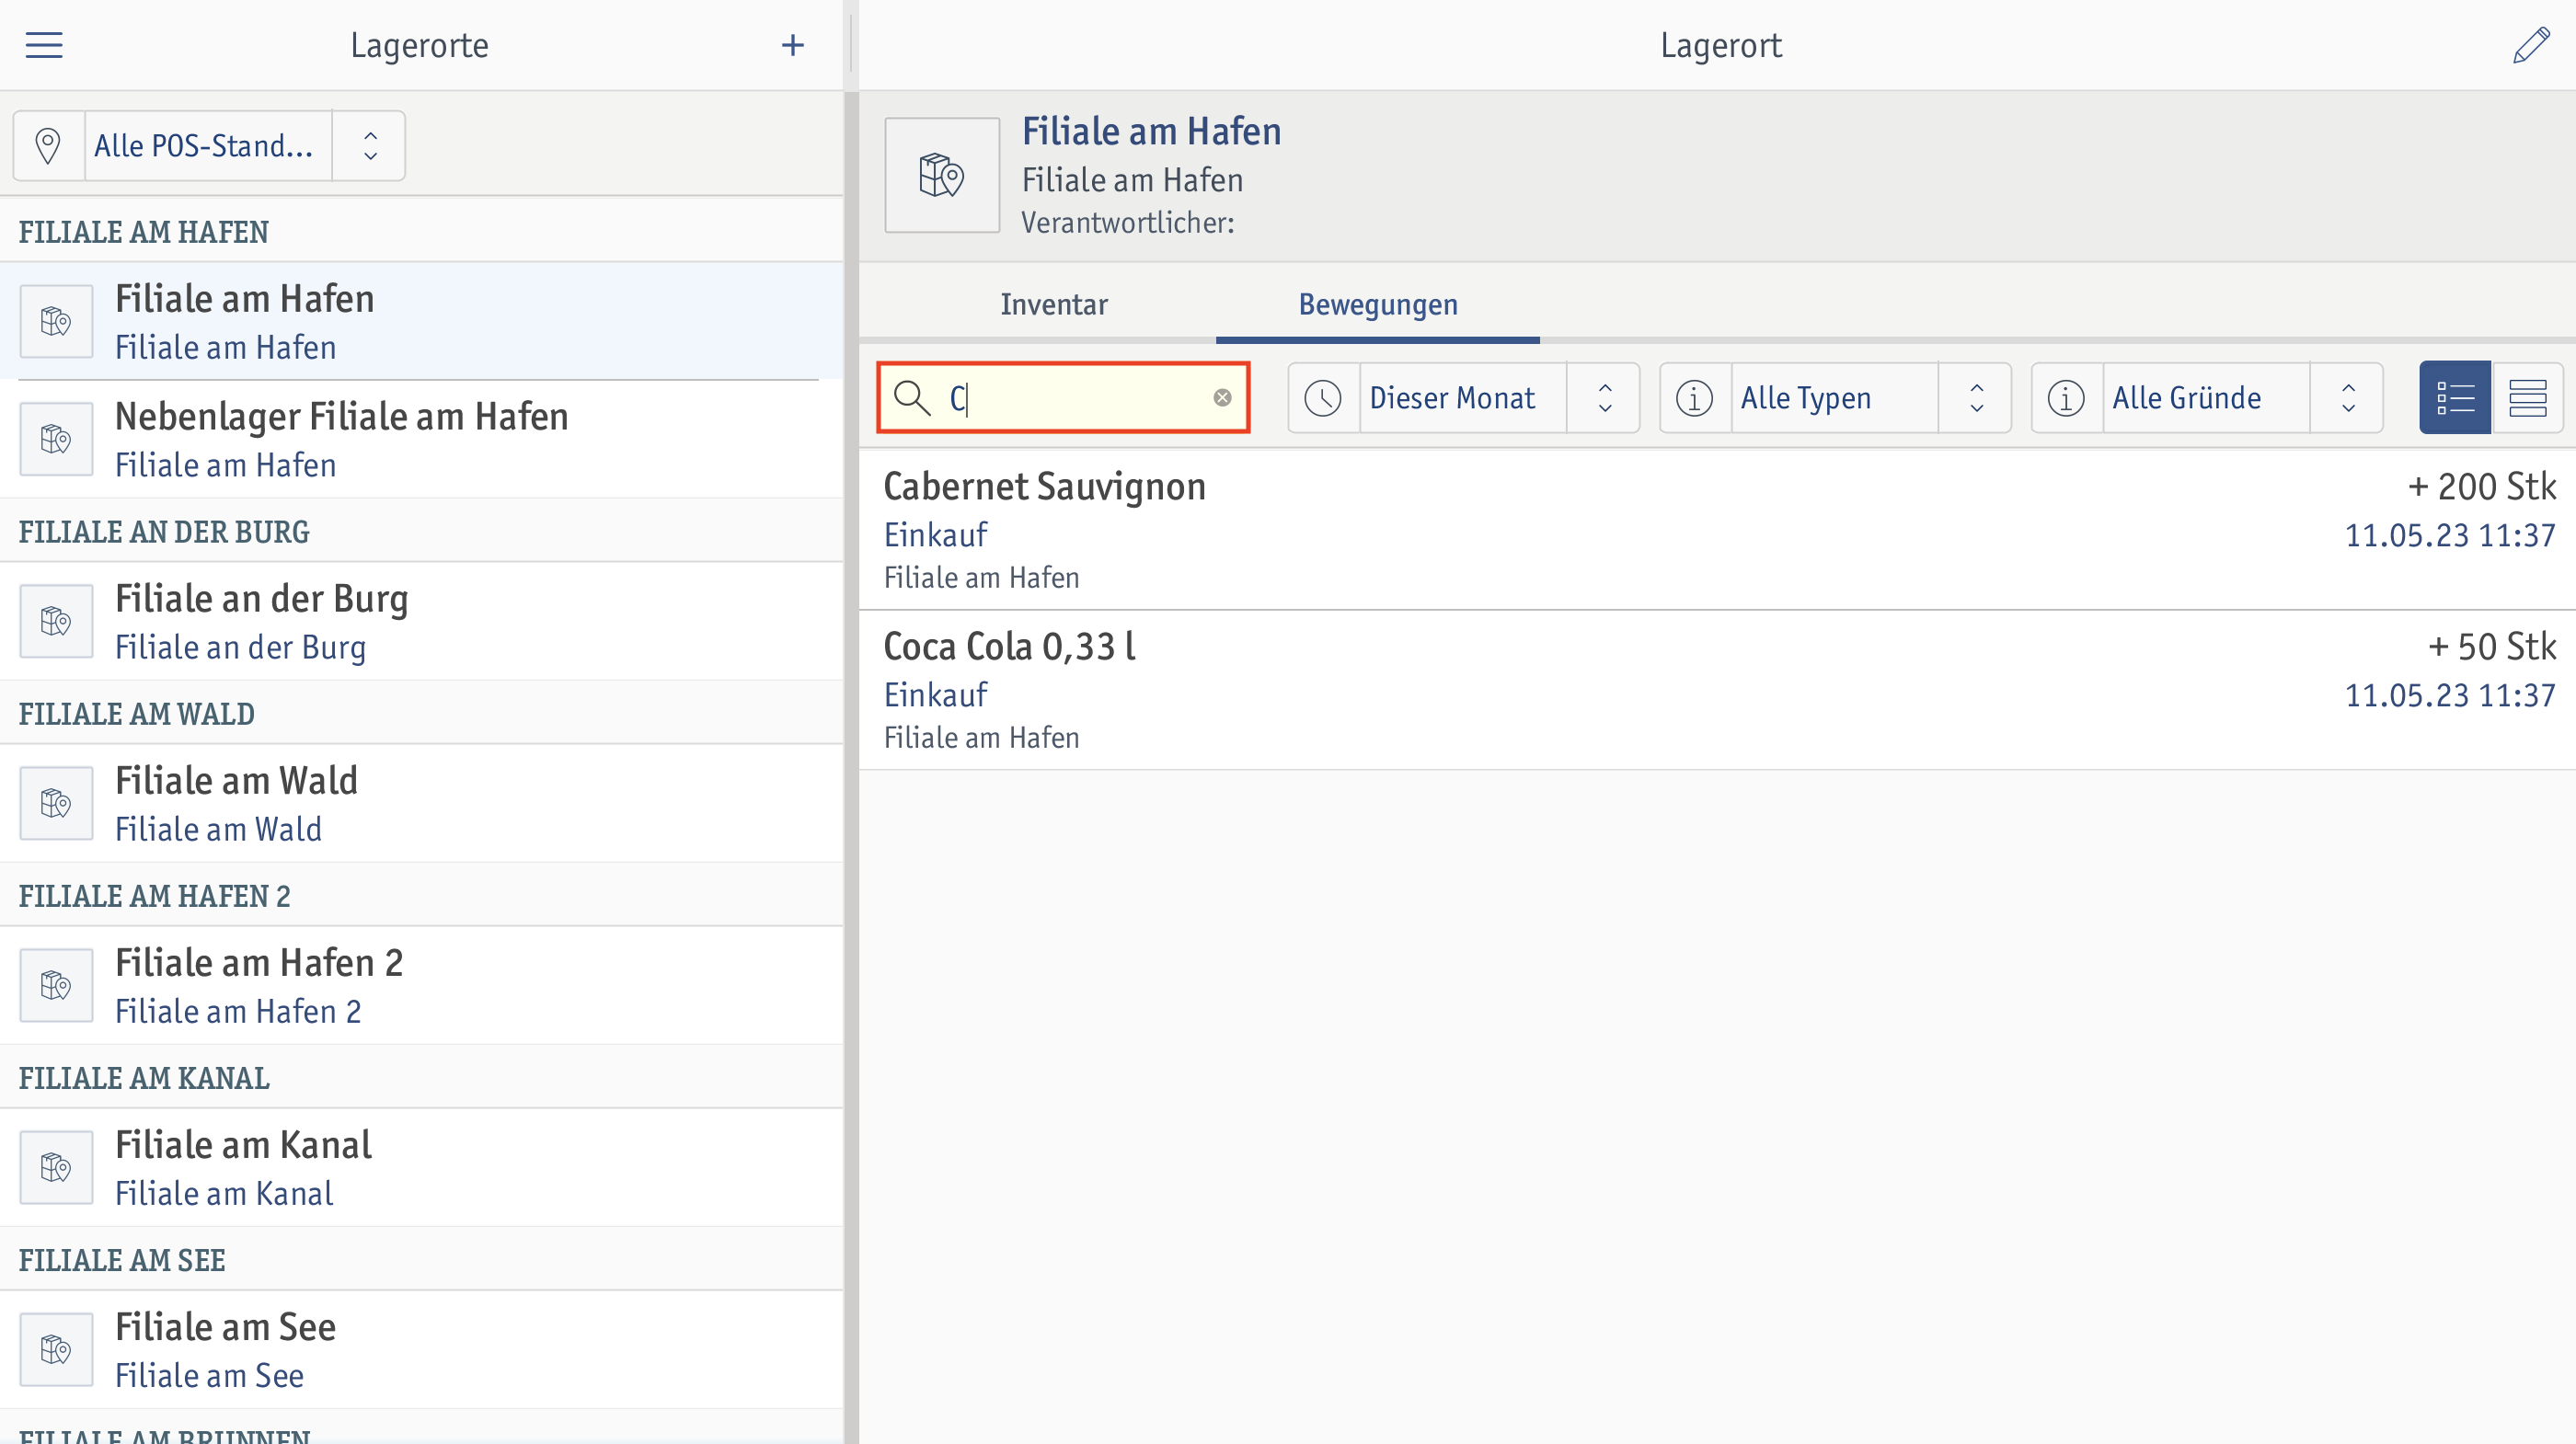Open the Alle POS-Stand... location dropdown
This screenshot has height=1444, width=2576.
point(208,146)
